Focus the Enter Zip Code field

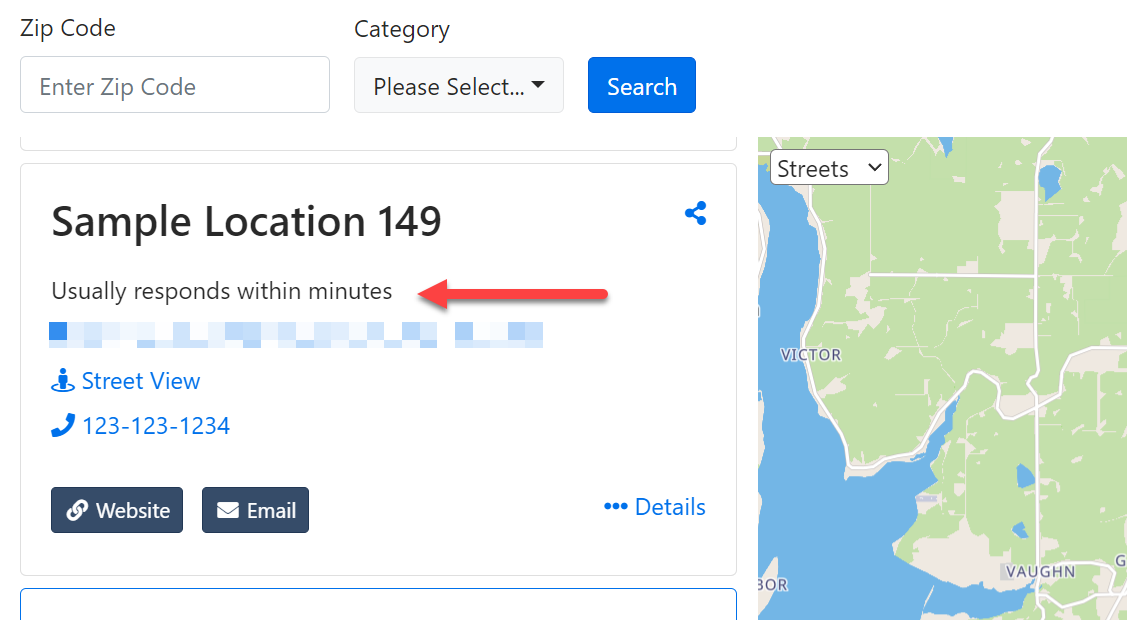pos(175,85)
